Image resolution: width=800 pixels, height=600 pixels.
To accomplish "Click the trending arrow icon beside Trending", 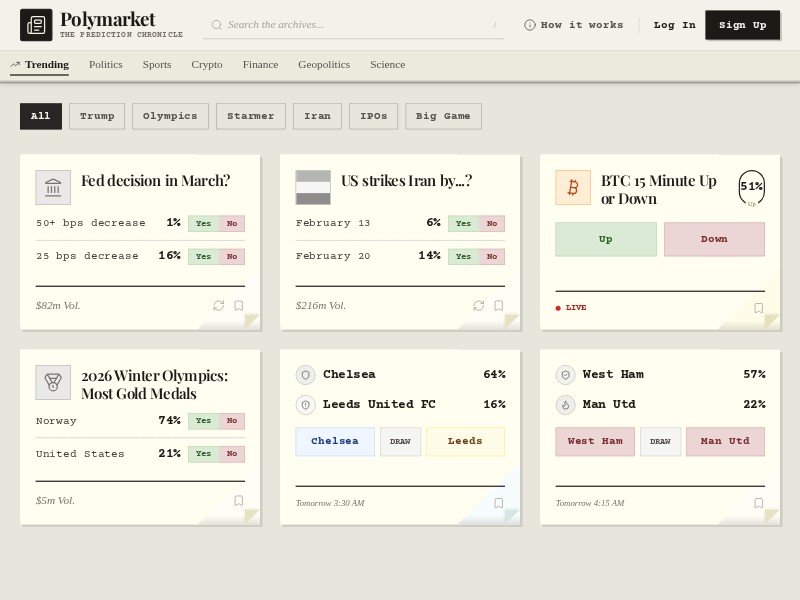I will tap(13, 63).
